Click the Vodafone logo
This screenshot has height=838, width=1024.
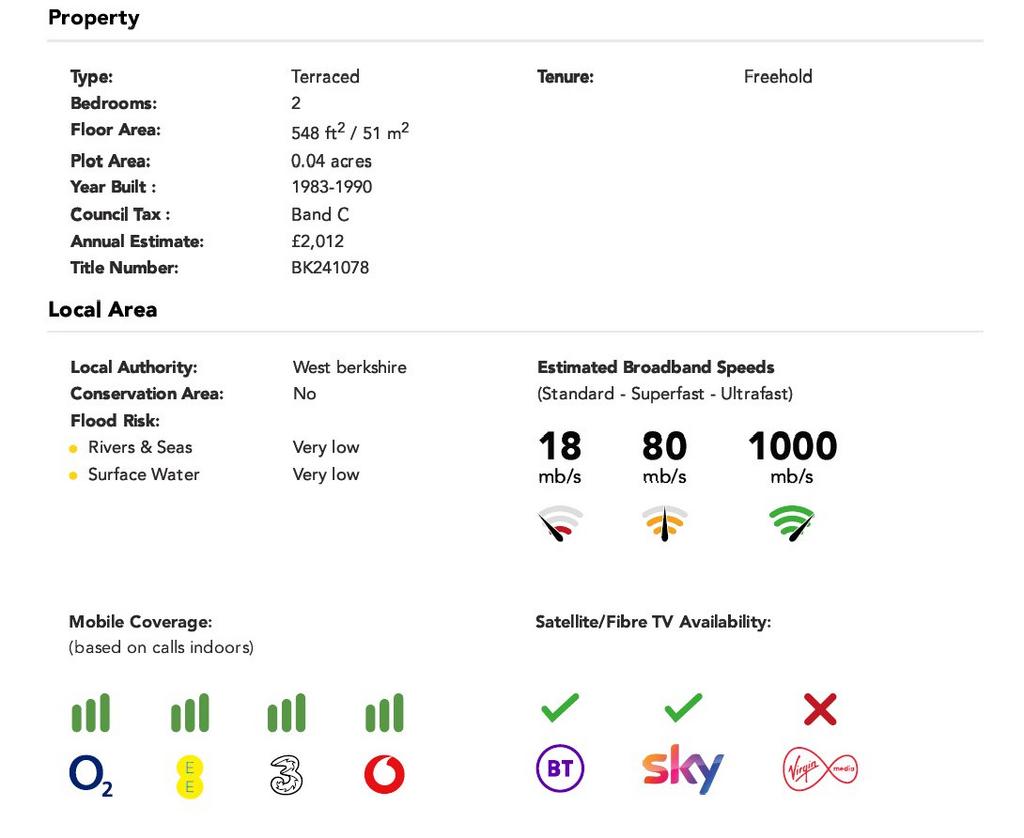pyautogui.click(x=384, y=775)
